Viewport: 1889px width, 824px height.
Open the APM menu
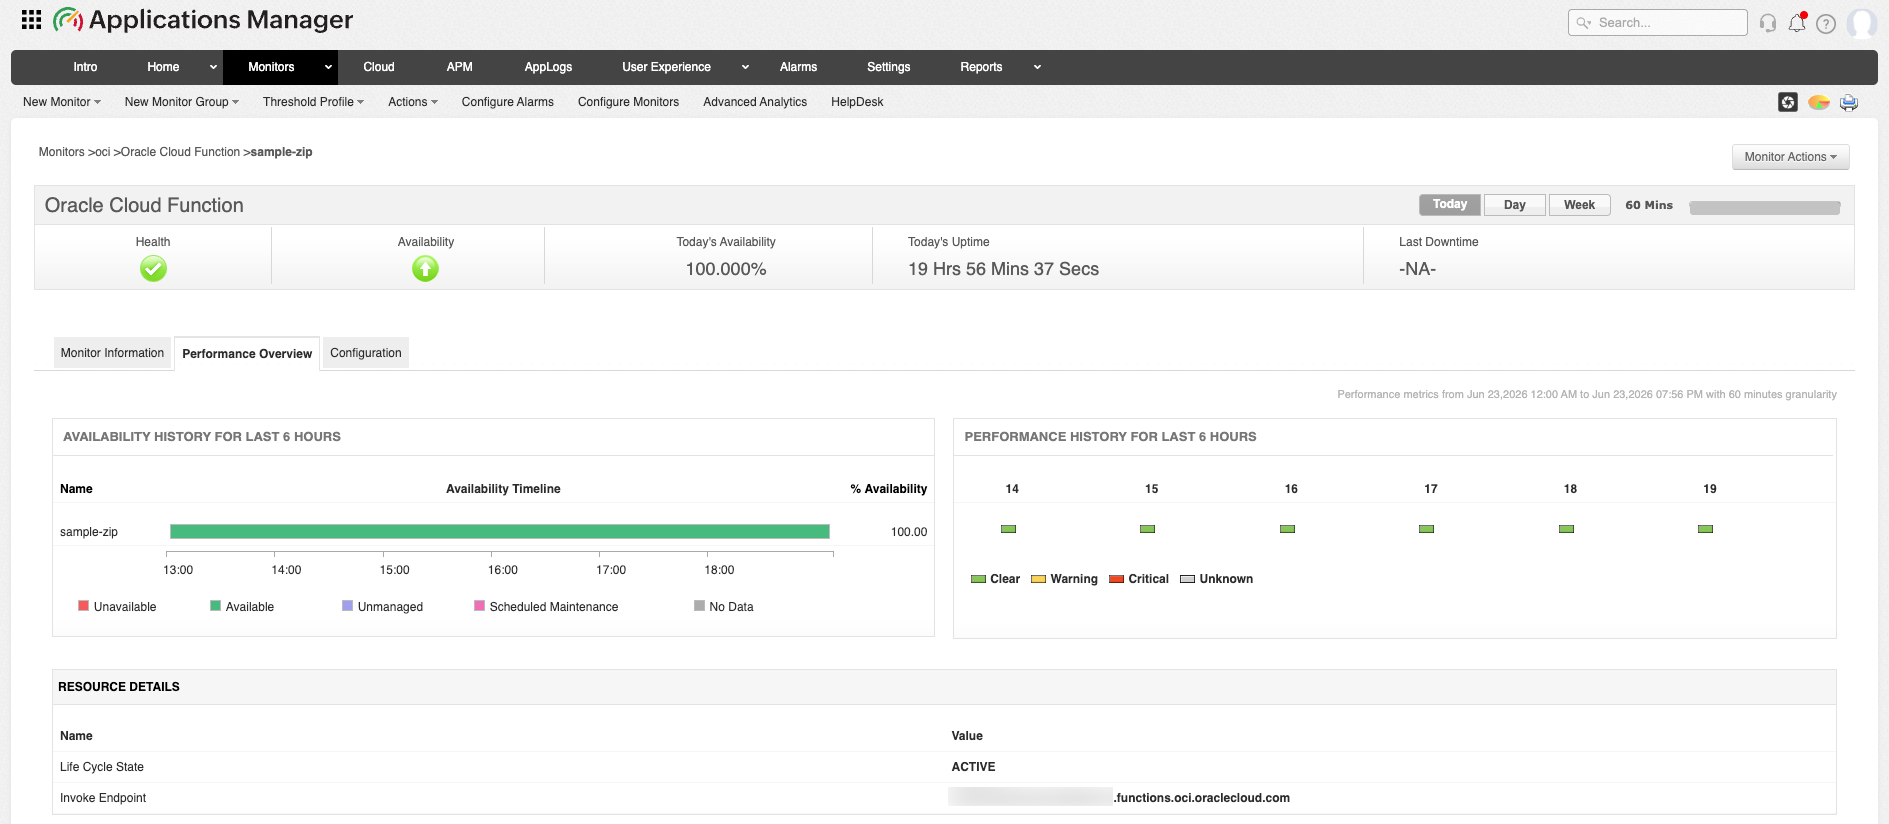[459, 67]
